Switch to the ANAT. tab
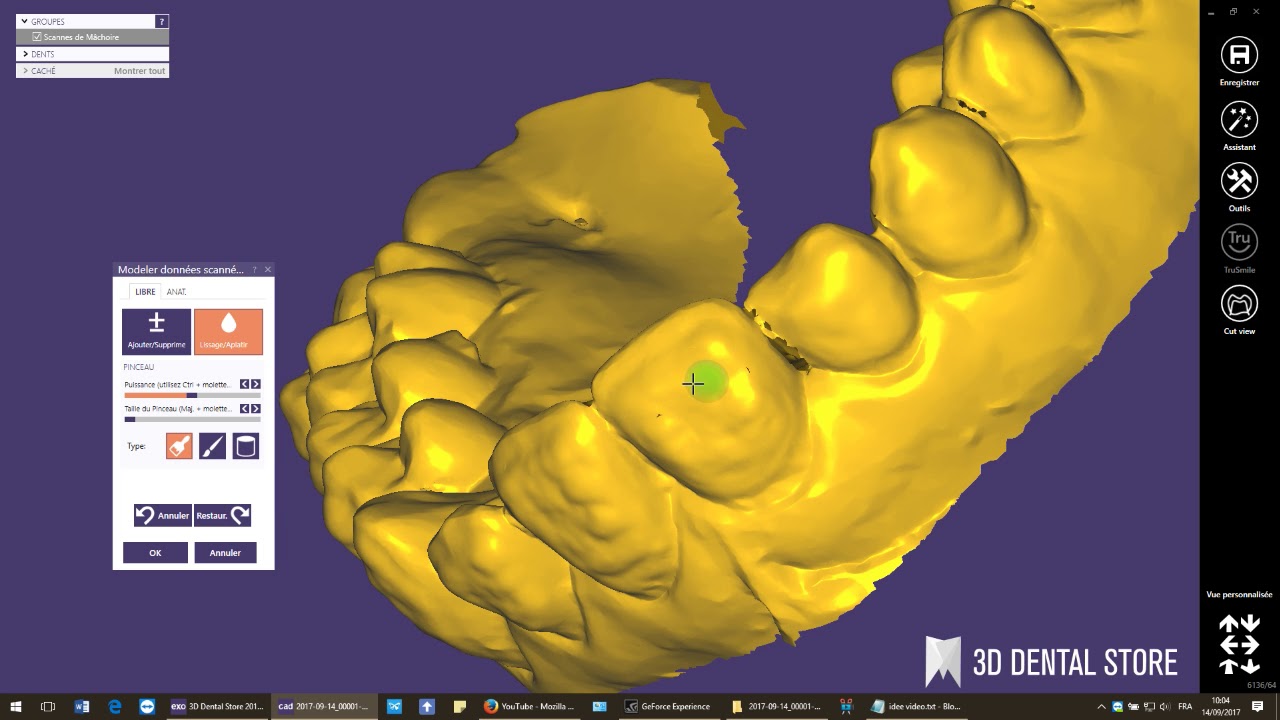1280x720 pixels. tap(176, 291)
